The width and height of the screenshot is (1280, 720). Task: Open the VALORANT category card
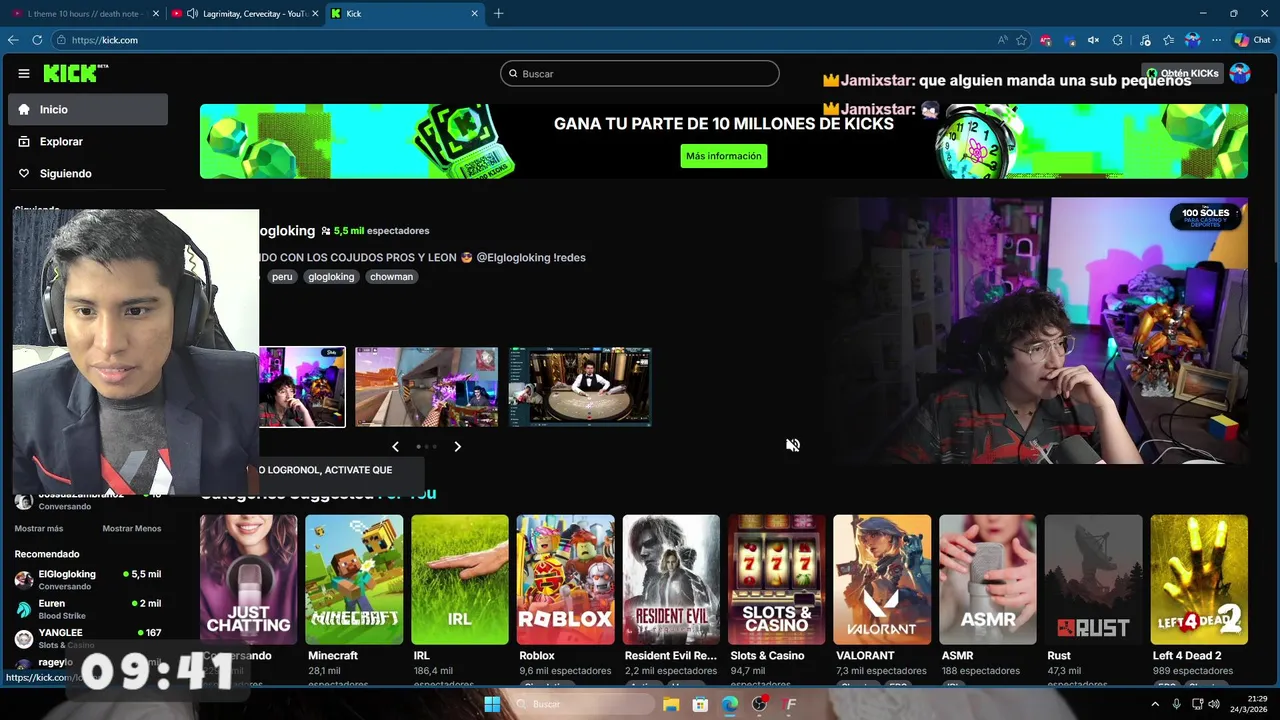click(x=882, y=580)
